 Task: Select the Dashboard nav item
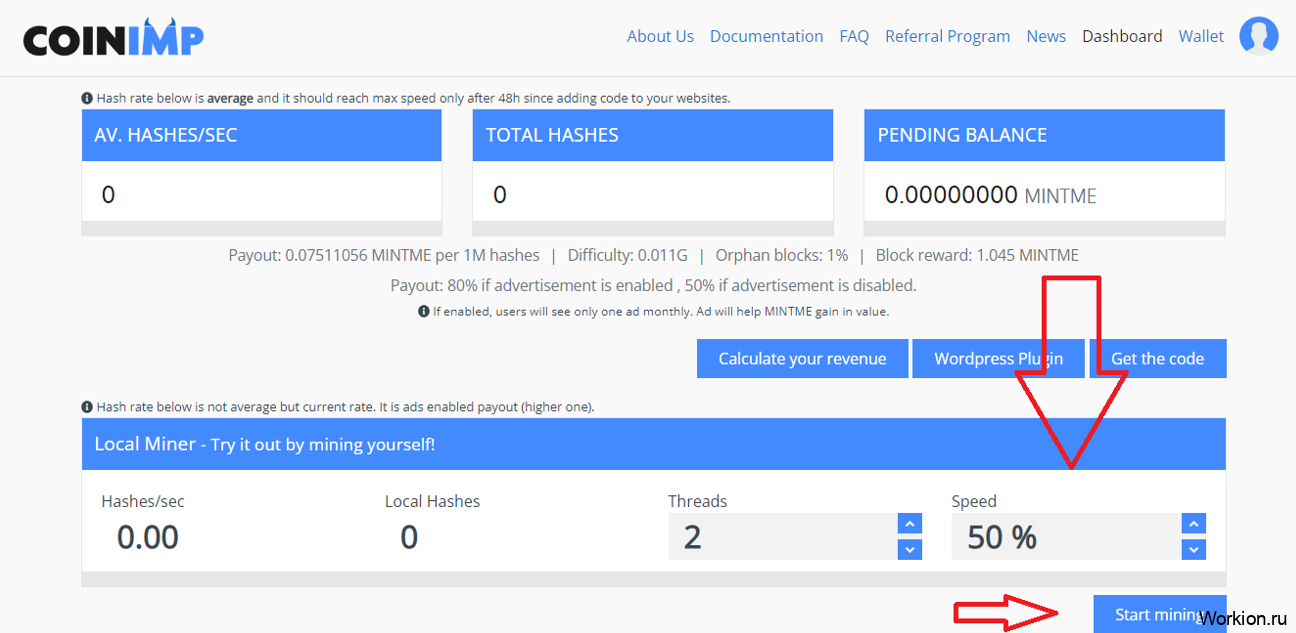[1122, 36]
